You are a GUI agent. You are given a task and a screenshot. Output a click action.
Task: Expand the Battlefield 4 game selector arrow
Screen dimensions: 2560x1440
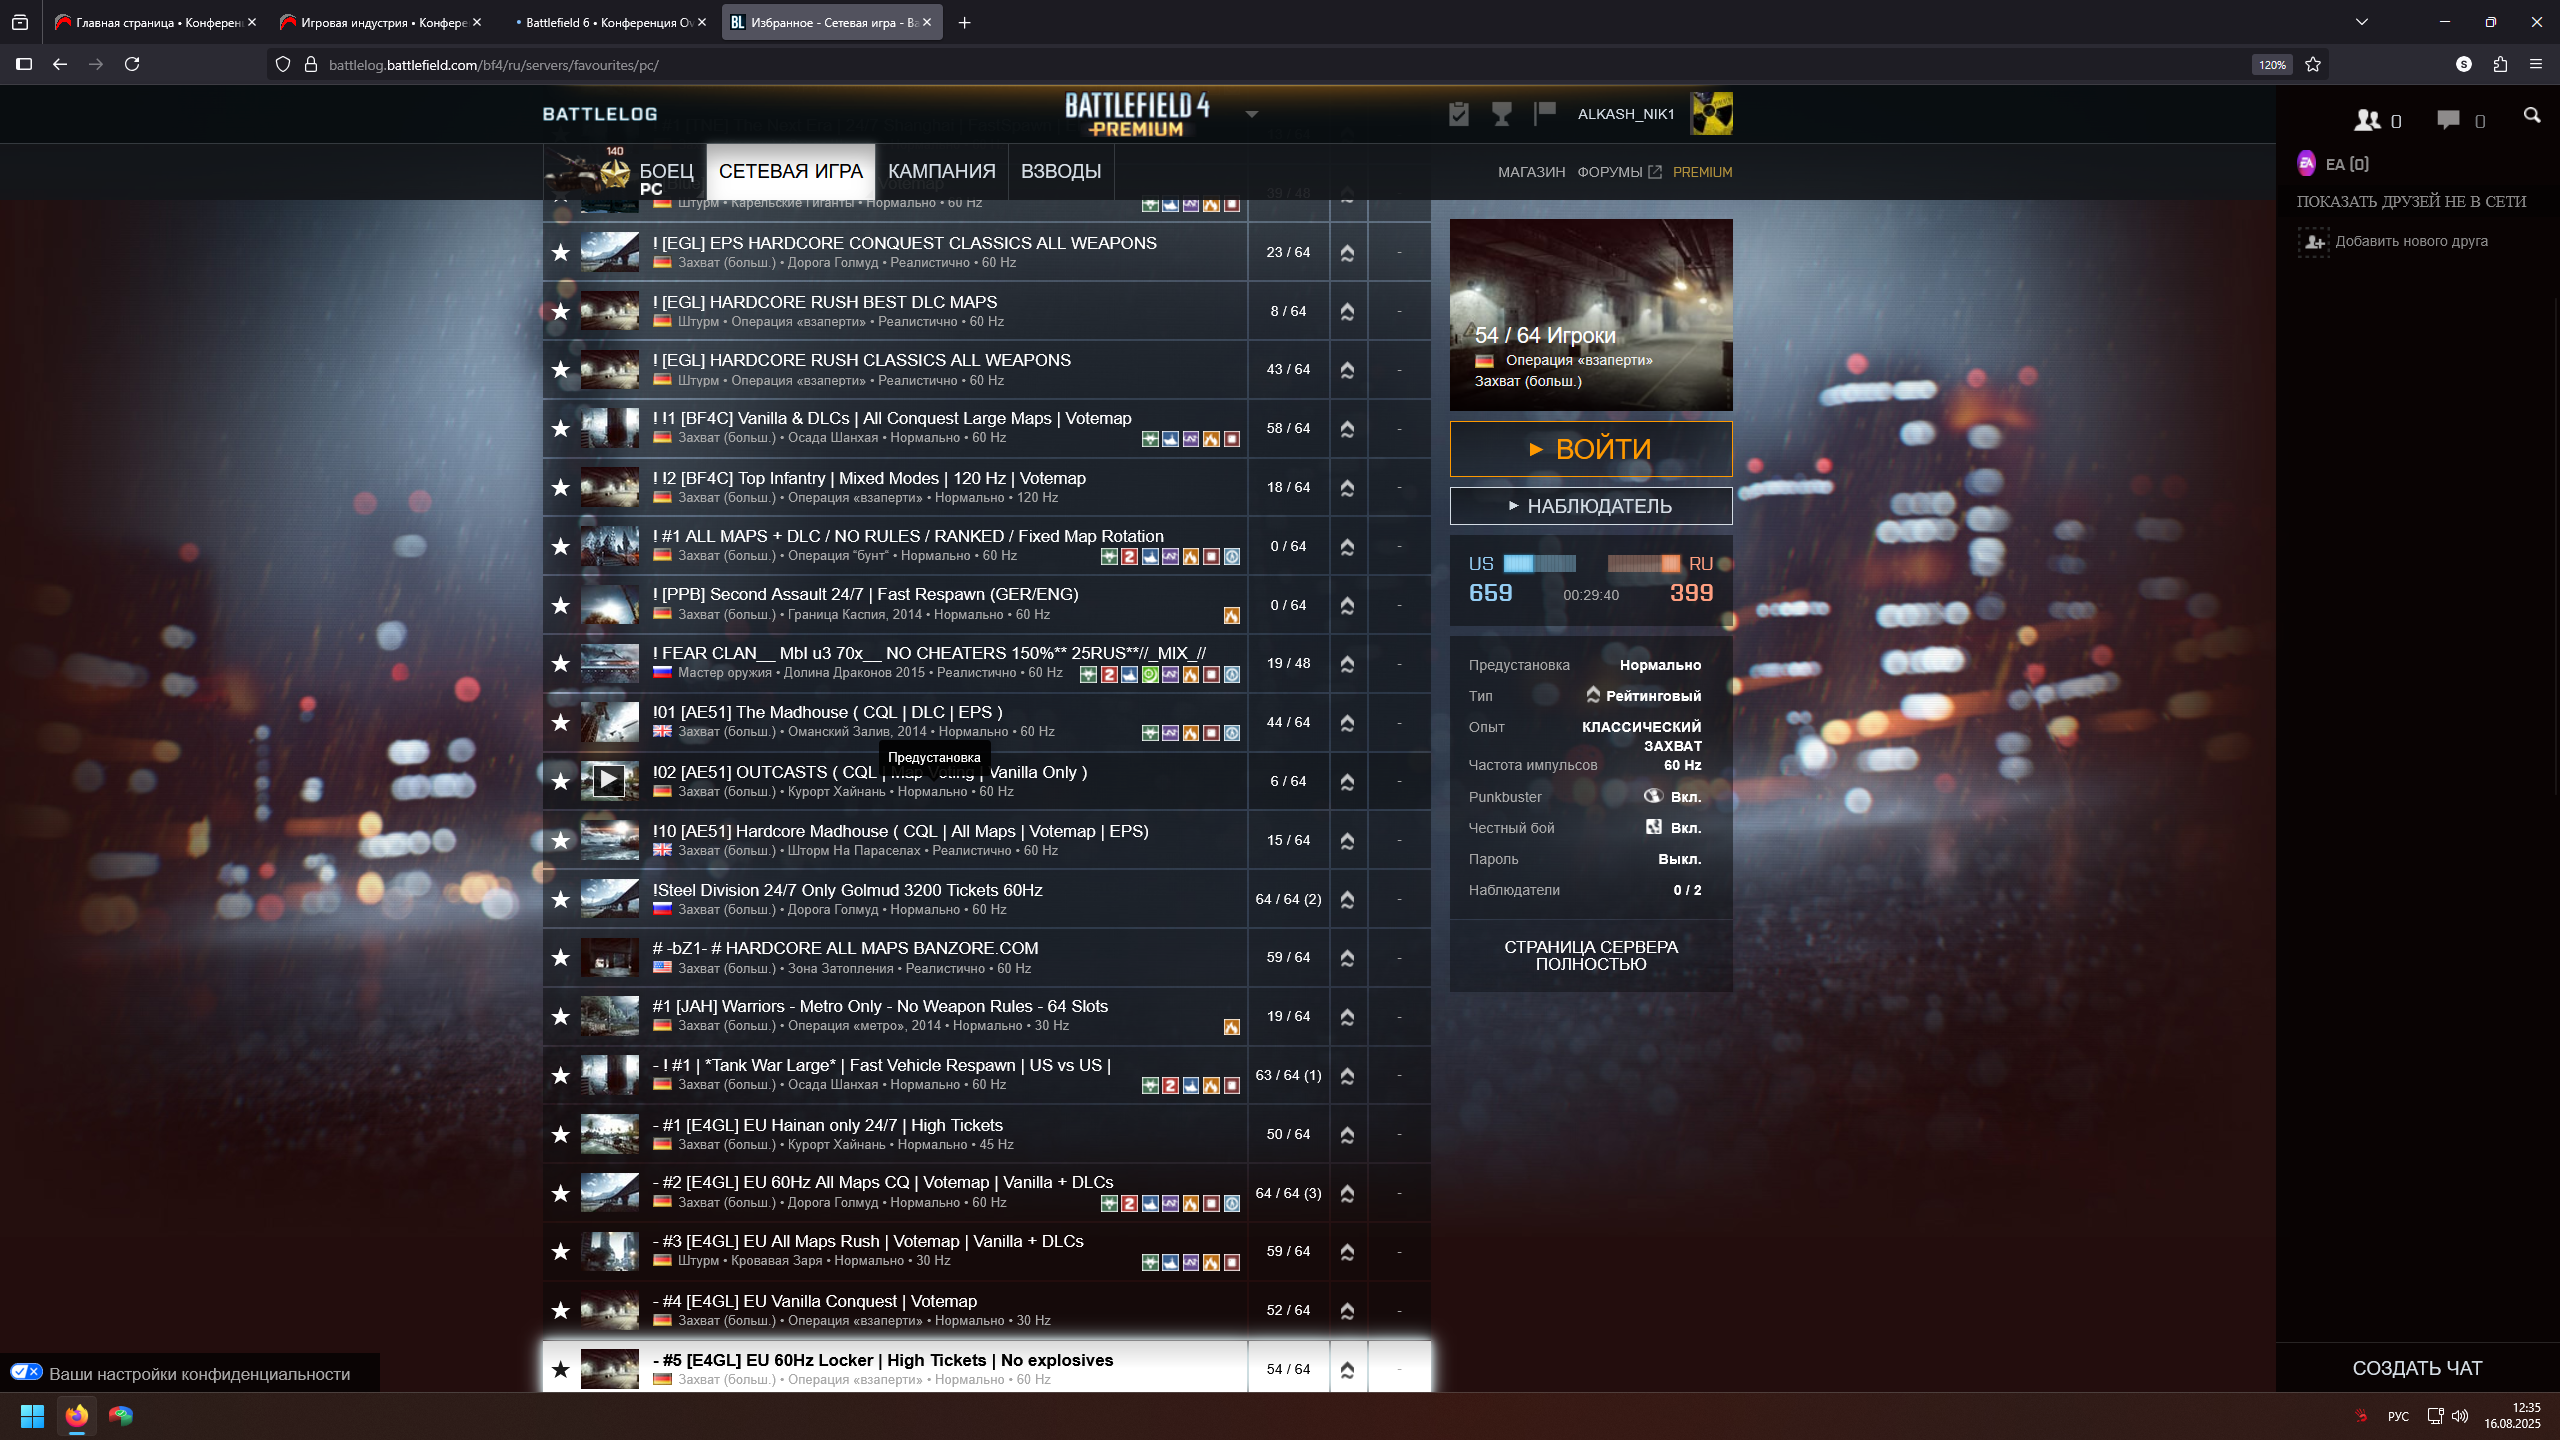[1252, 114]
